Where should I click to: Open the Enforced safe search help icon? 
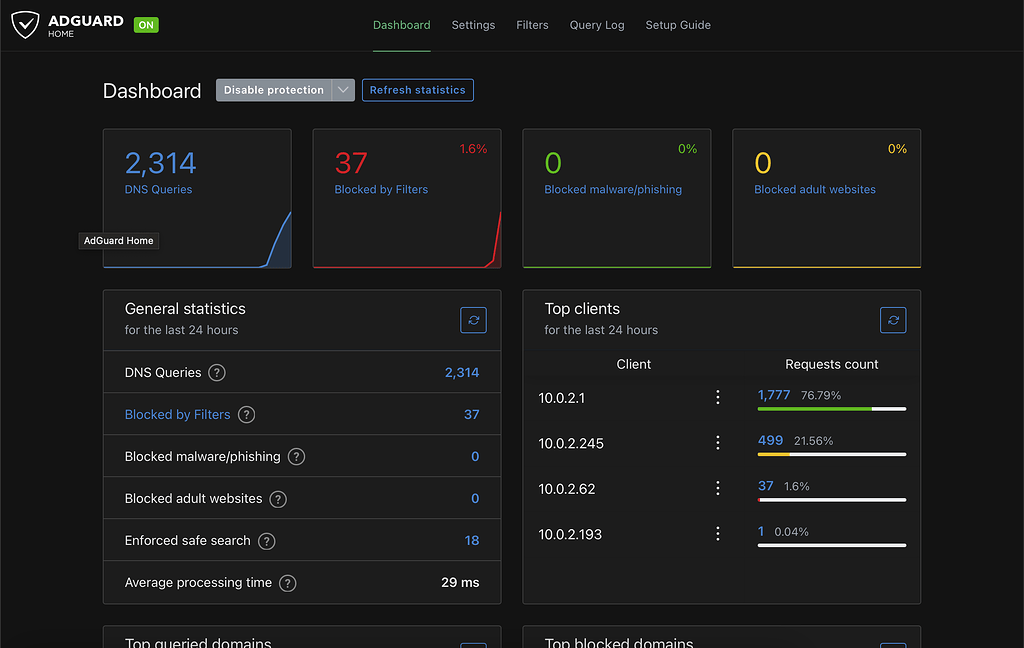click(266, 540)
